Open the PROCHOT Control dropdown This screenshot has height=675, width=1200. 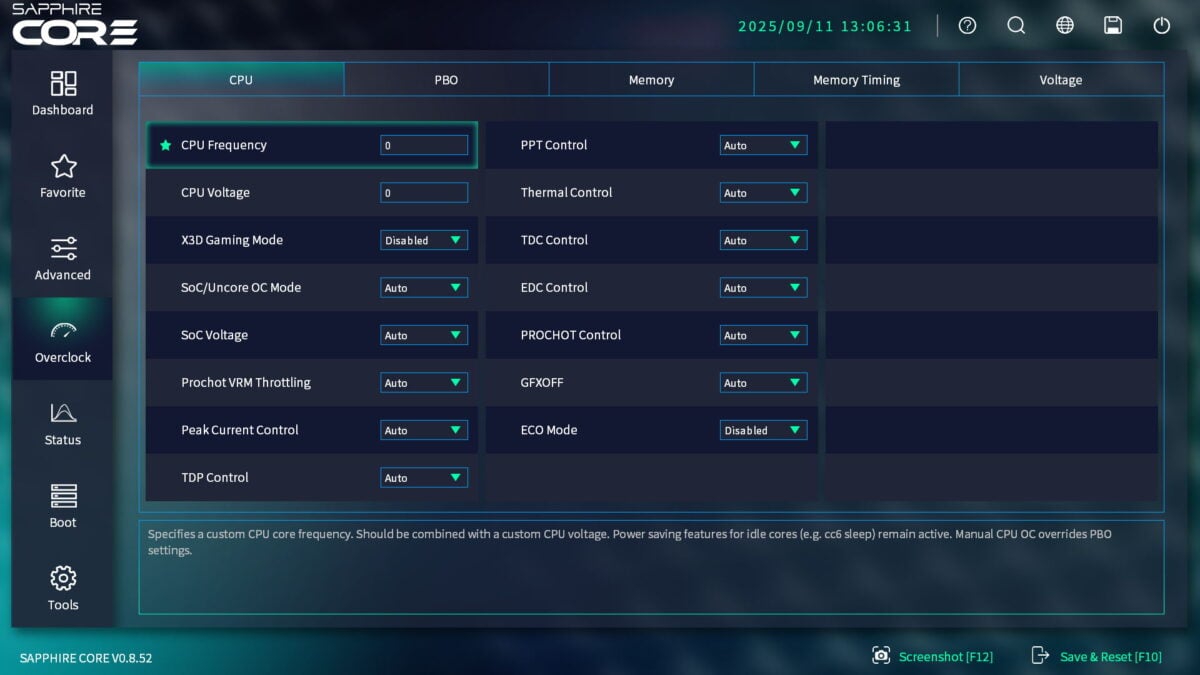tap(763, 335)
